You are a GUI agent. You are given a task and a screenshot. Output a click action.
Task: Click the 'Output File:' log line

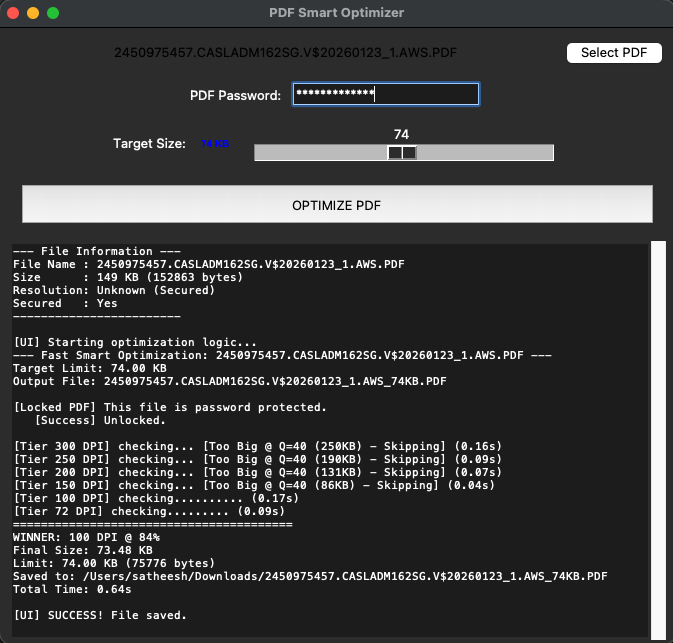click(x=230, y=381)
